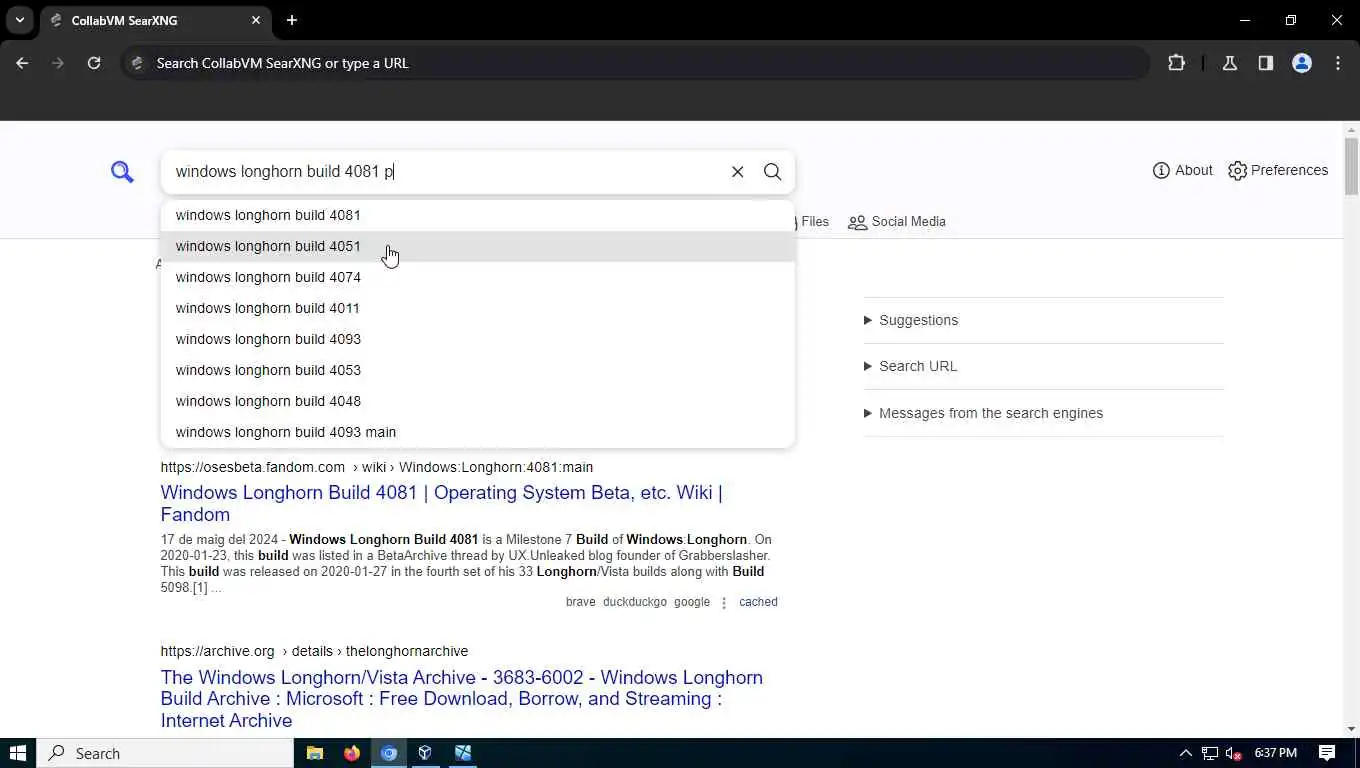Viewport: 1360px width, 768px height.
Task: Open the active browser taskbar icon
Action: point(389,753)
